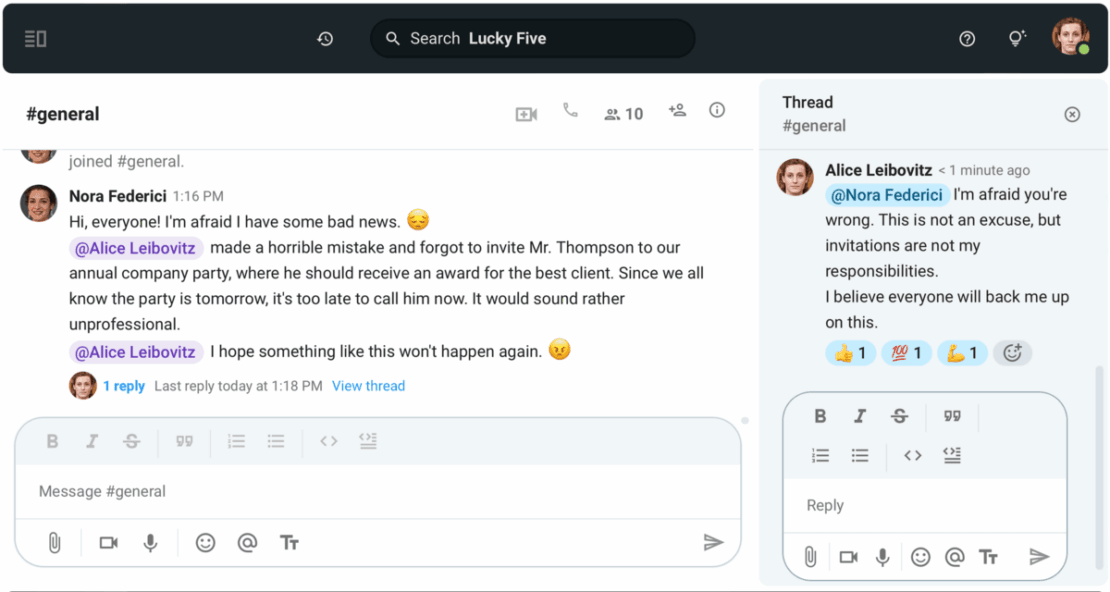Open #general channel info icon
Image resolution: width=1110 pixels, height=592 pixels.
pos(717,111)
